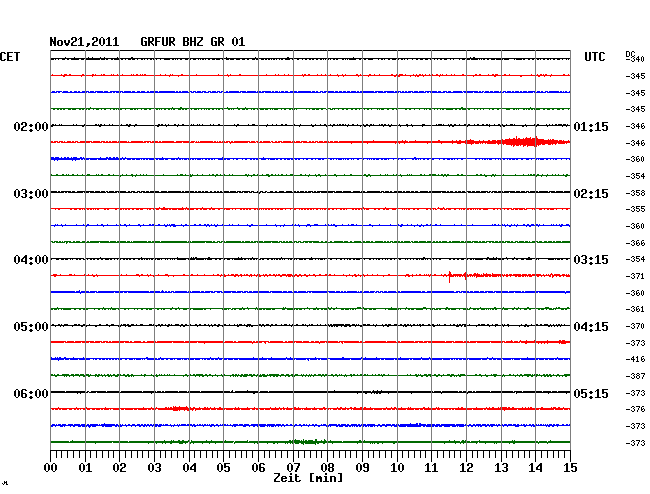Screen dimensions: 650x494
Task: Click minute 11 on the time axis
Action: [431, 468]
